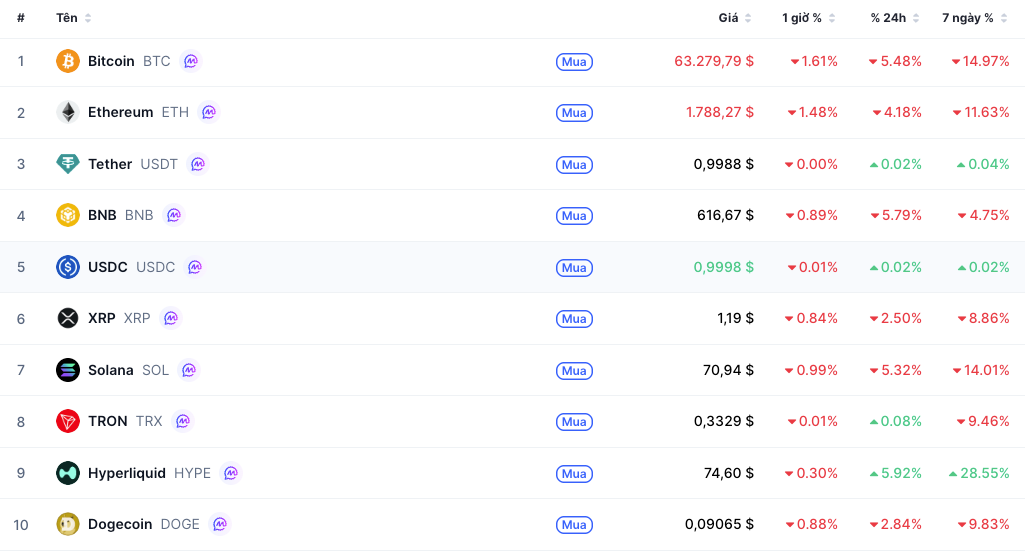The image size is (1025, 557).
Task: Click the purple chat badge beside ETH
Action: (209, 112)
